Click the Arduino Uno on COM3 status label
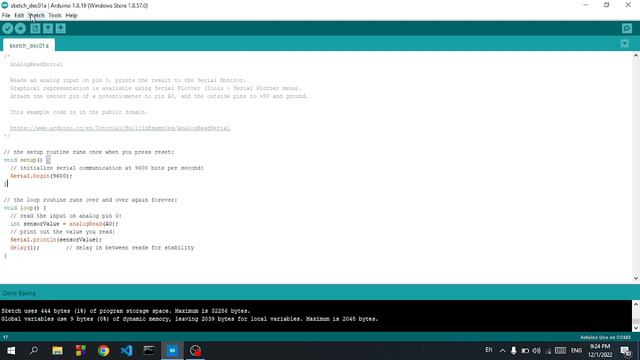Image resolution: width=640 pixels, height=360 pixels. 605,338
